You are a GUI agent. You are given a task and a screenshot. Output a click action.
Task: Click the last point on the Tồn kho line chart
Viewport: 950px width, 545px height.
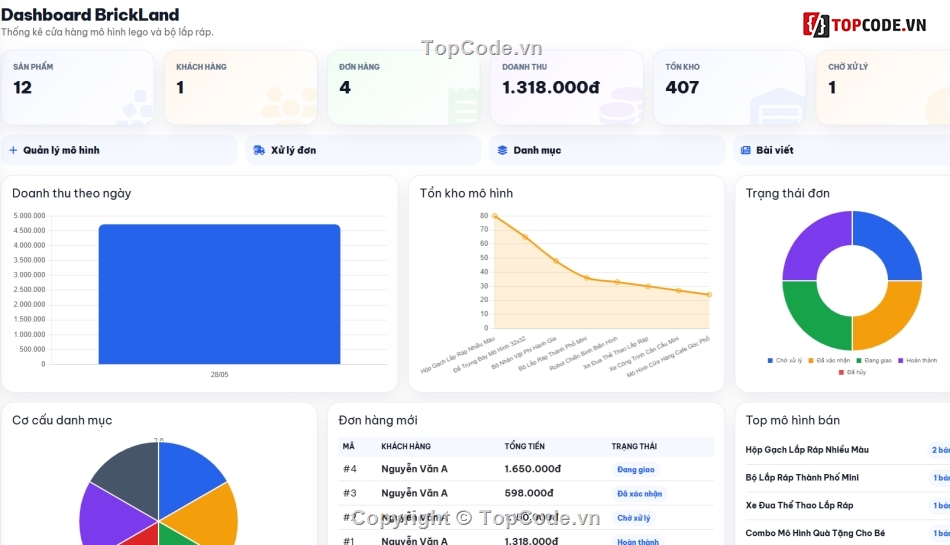(x=709, y=295)
